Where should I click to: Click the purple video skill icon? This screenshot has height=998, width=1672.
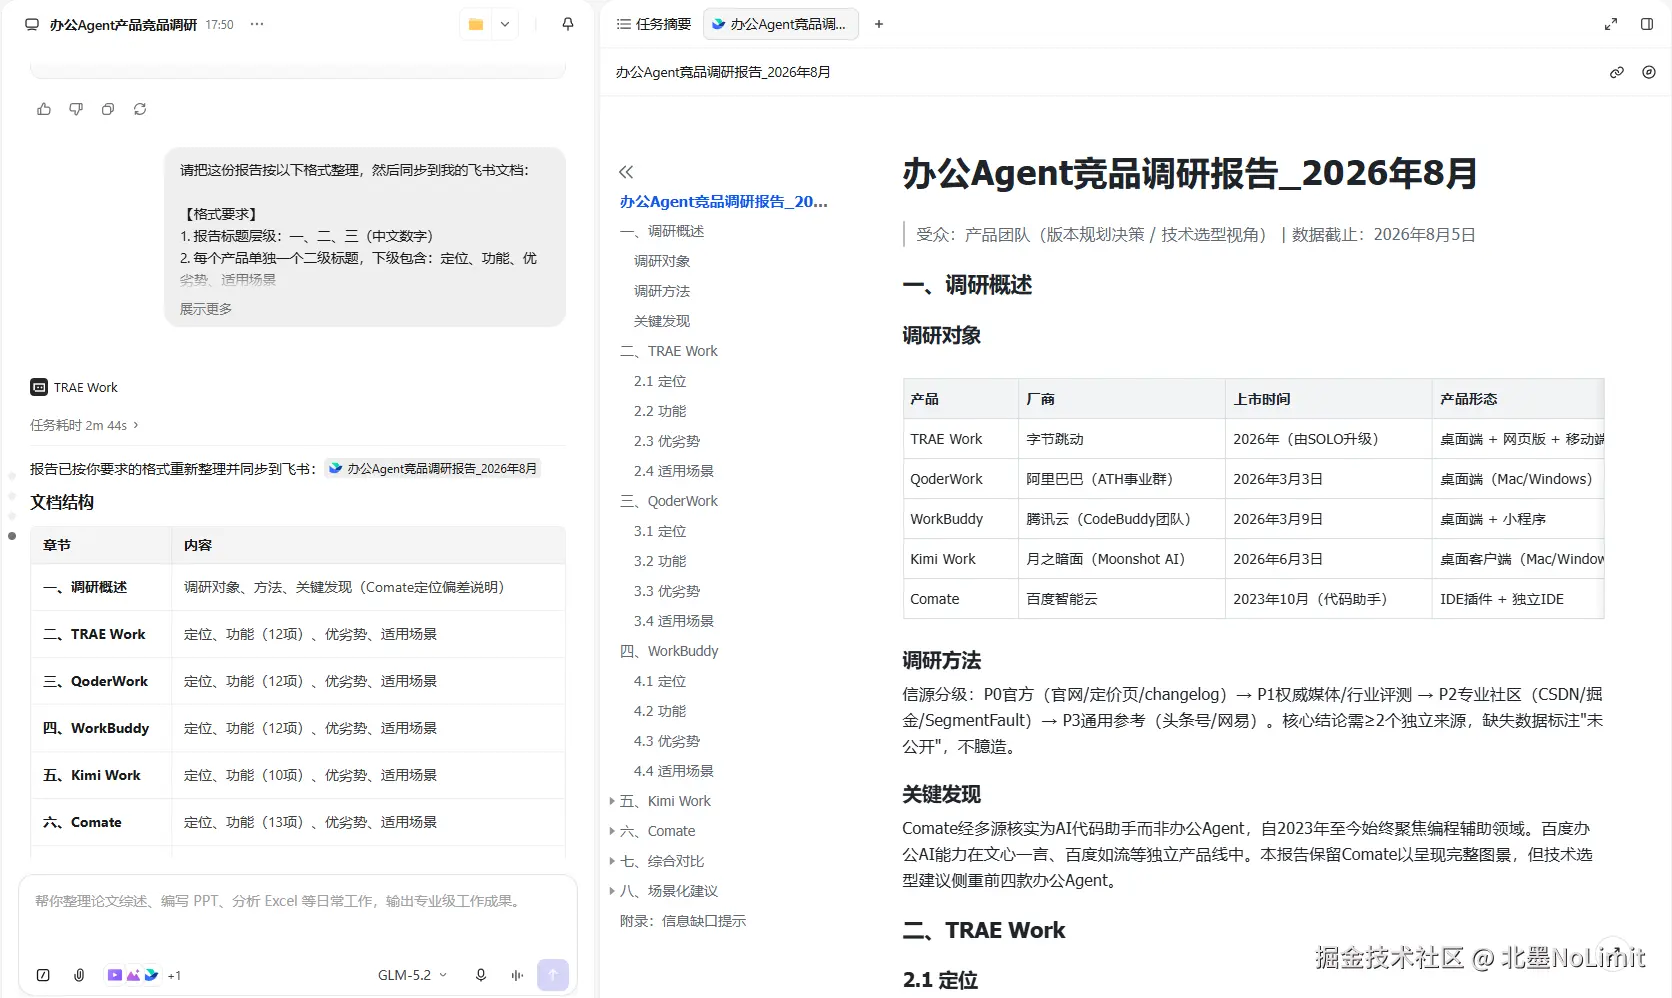[x=115, y=975]
